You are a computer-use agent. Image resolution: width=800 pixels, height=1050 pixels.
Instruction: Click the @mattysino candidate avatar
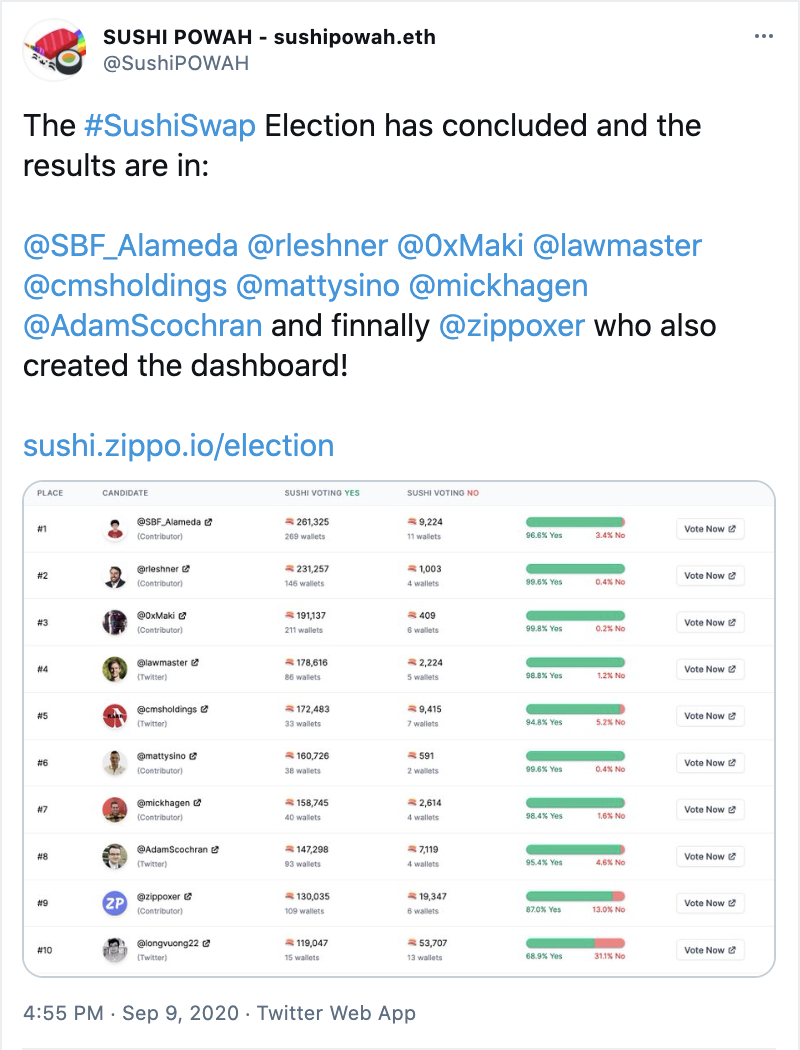point(115,763)
